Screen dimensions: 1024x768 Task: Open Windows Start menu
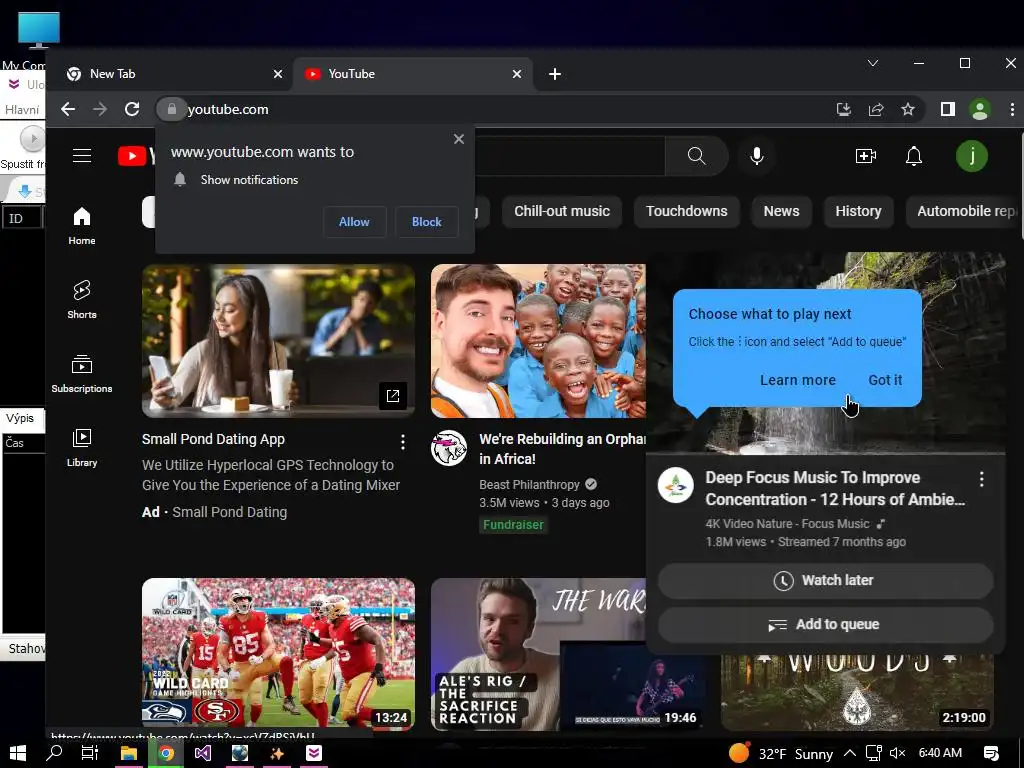(18, 753)
